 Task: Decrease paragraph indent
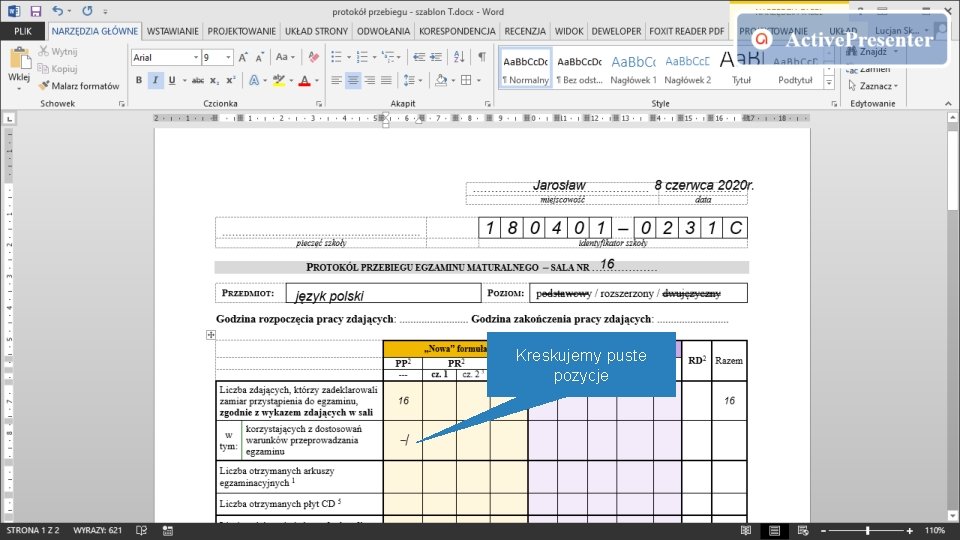pyautogui.click(x=419, y=57)
